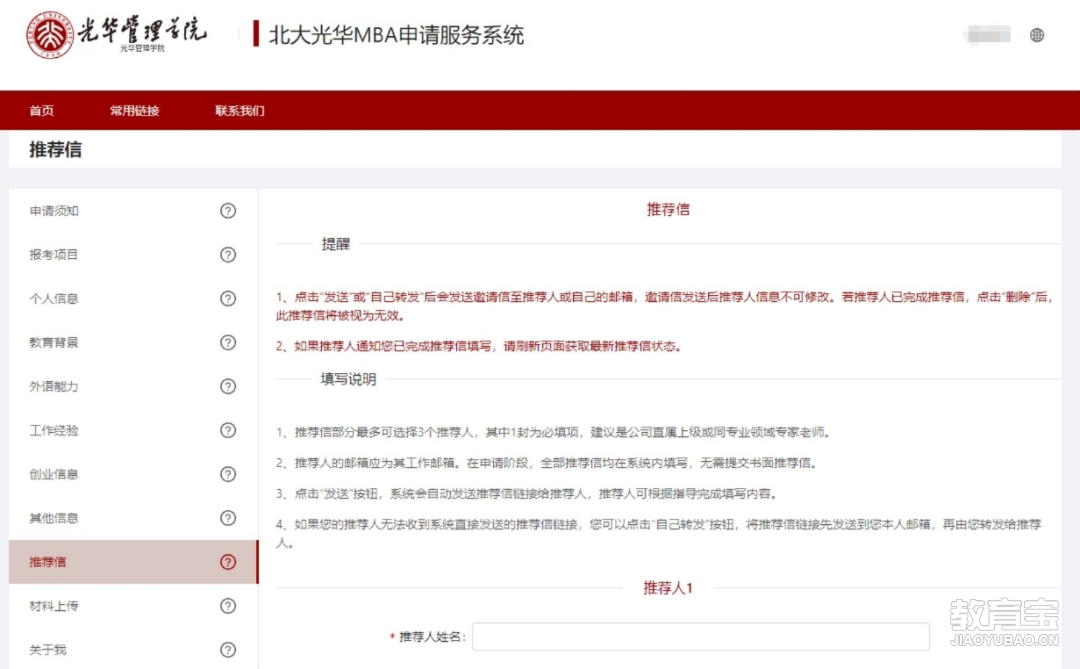1080x669 pixels.
Task: Click help icon next to 外语能力
Action: 228,387
